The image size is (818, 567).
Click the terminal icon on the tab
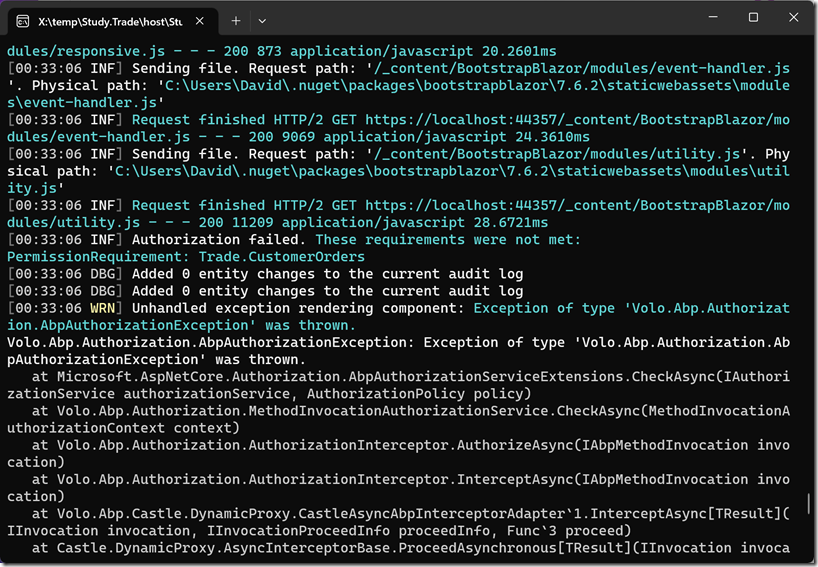[x=22, y=20]
